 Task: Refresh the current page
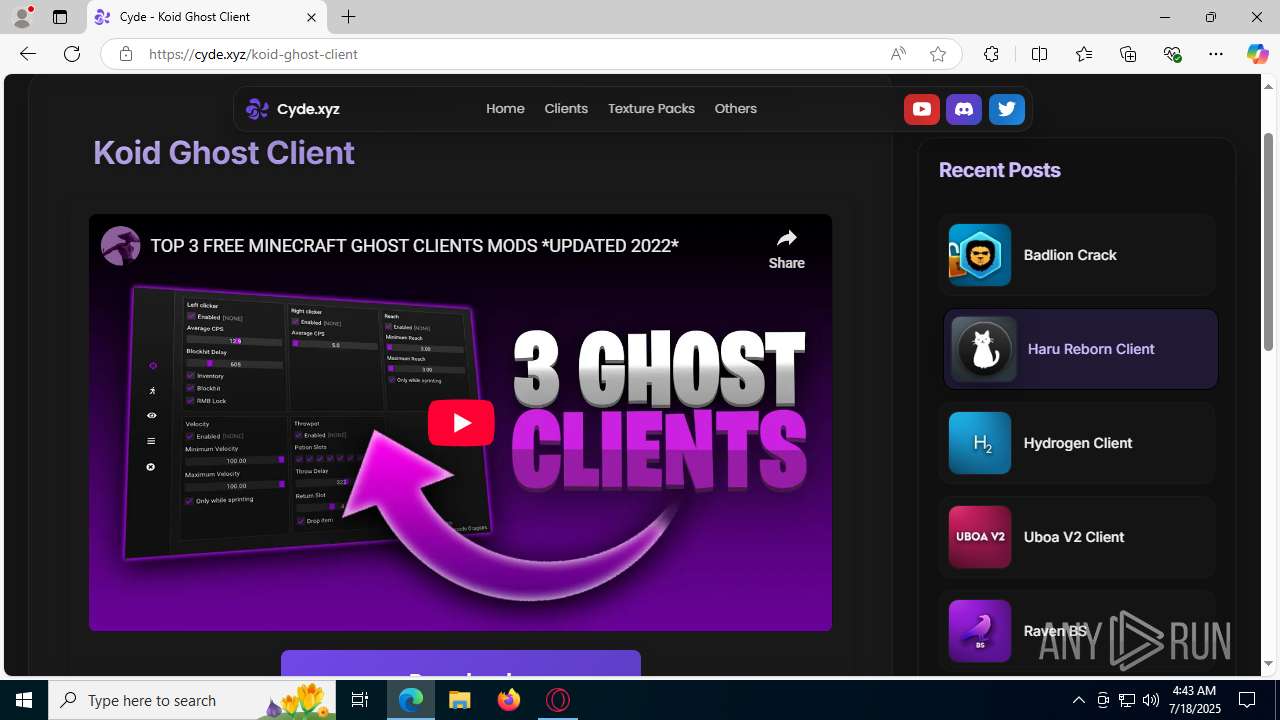[x=72, y=54]
